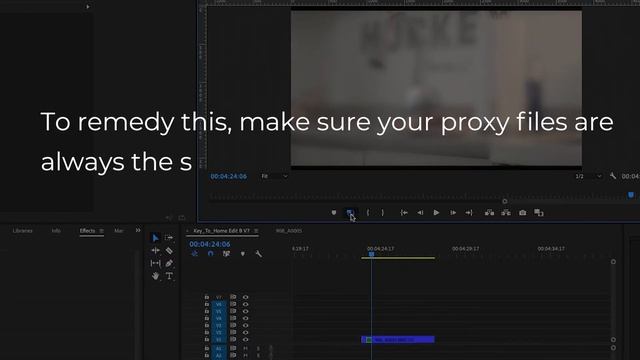Toggle insert sequences as nests icon
Viewport: 640px width, 360px height.
pyautogui.click(x=195, y=254)
